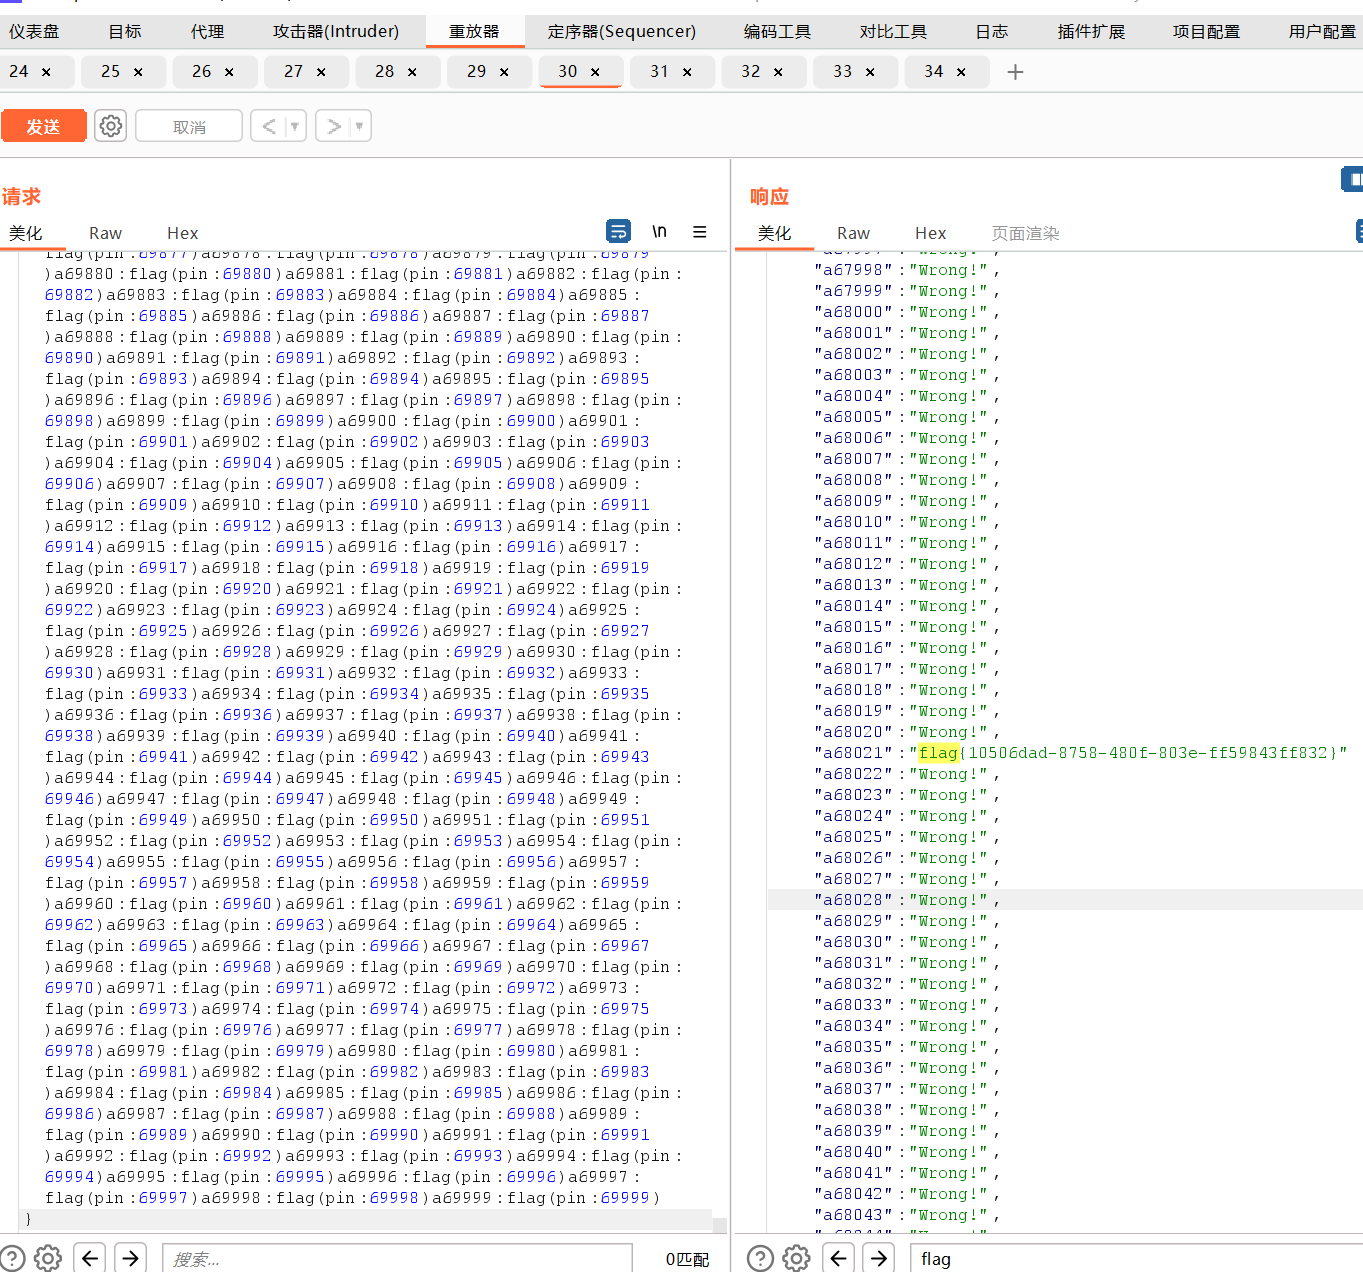The width and height of the screenshot is (1363, 1272).
Task: Switch to Repeater tab 34
Action: click(934, 72)
